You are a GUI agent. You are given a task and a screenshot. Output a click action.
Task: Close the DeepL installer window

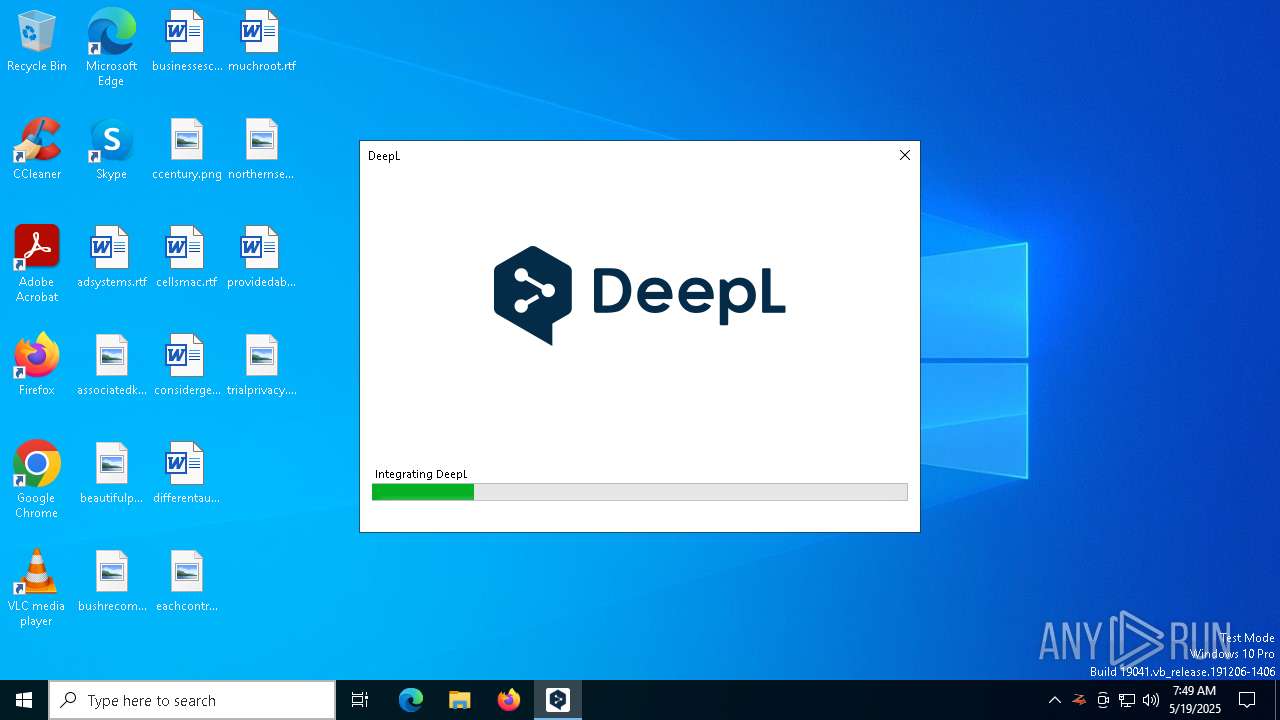(x=905, y=155)
